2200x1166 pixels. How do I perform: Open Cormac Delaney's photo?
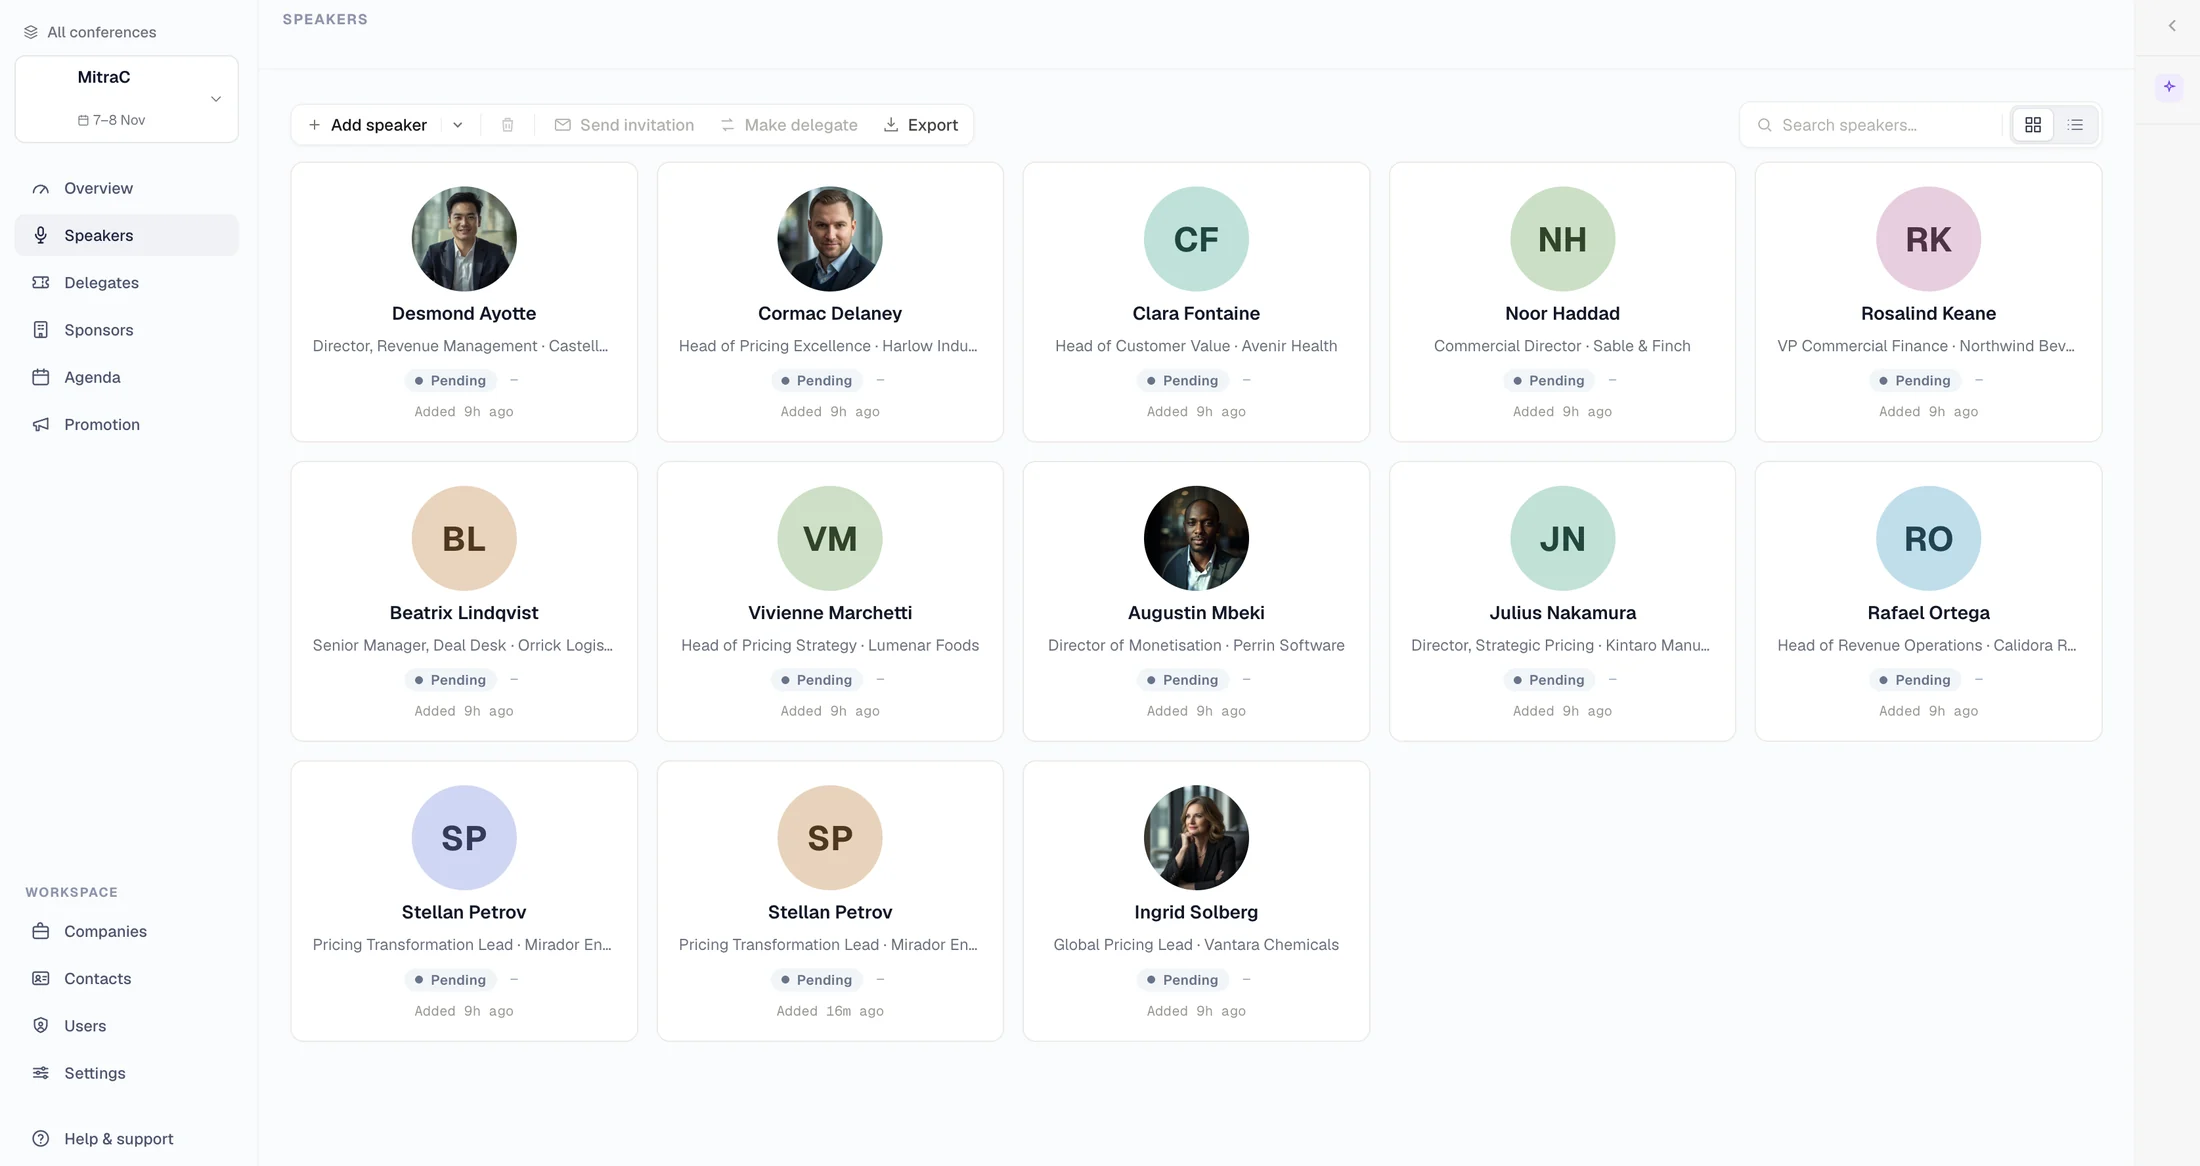pos(830,239)
